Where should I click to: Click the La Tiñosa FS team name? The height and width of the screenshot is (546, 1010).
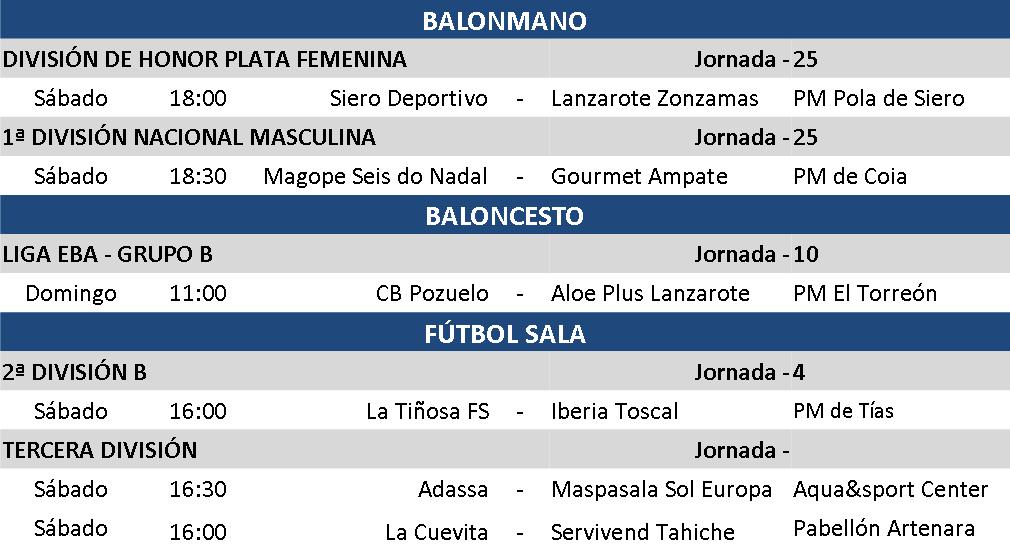pos(428,411)
